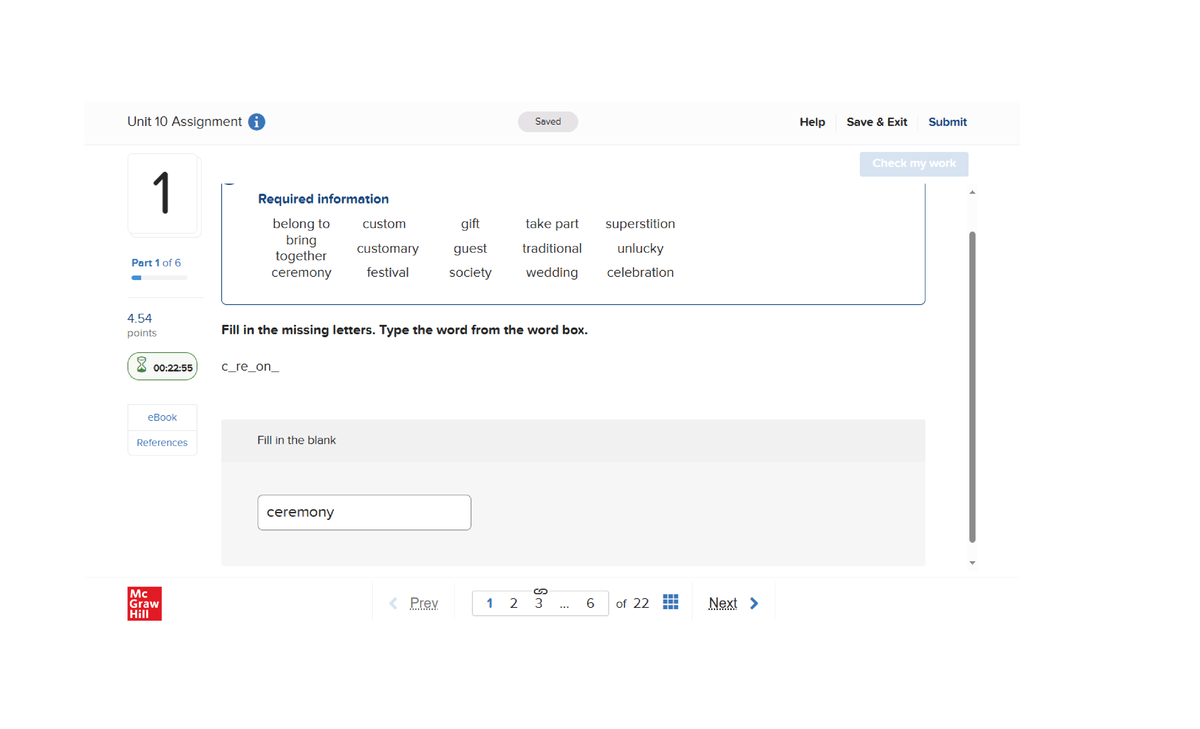Click the scrollbar down arrow icon
This screenshot has height=729, width=1200.
[x=971, y=562]
